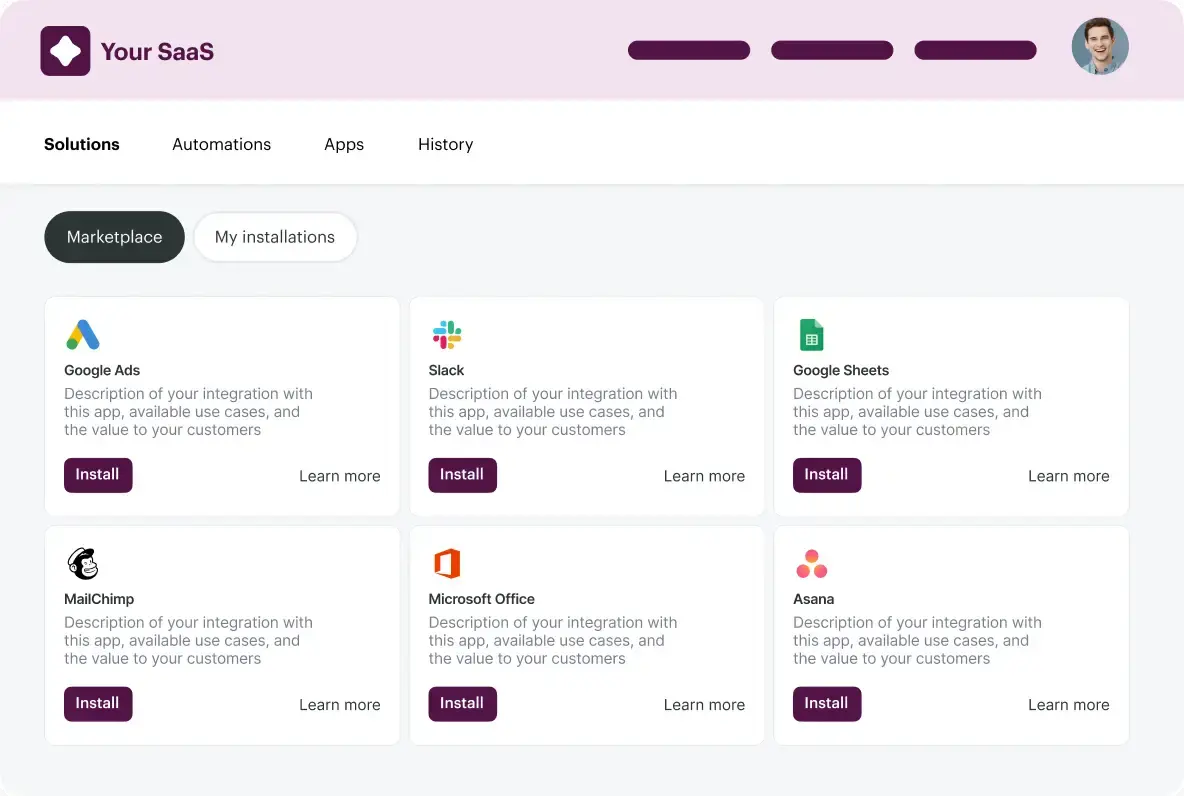The width and height of the screenshot is (1184, 796).
Task: Click the Google Ads icon
Action: 83,335
